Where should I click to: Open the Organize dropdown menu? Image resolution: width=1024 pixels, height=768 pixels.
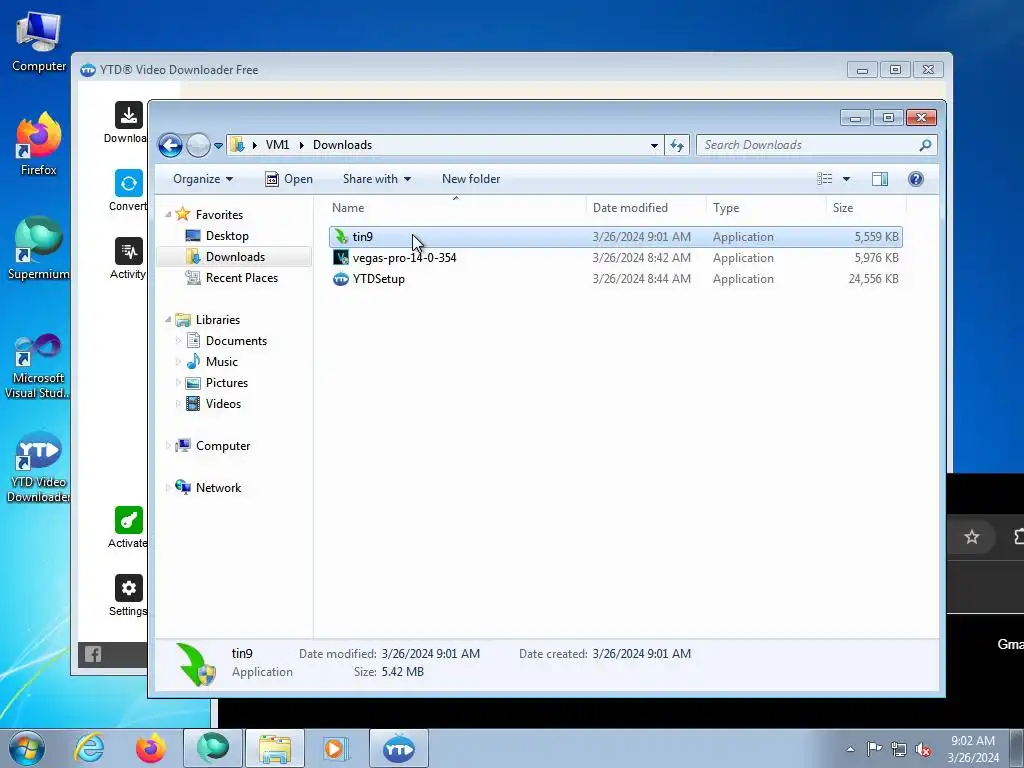[202, 179]
